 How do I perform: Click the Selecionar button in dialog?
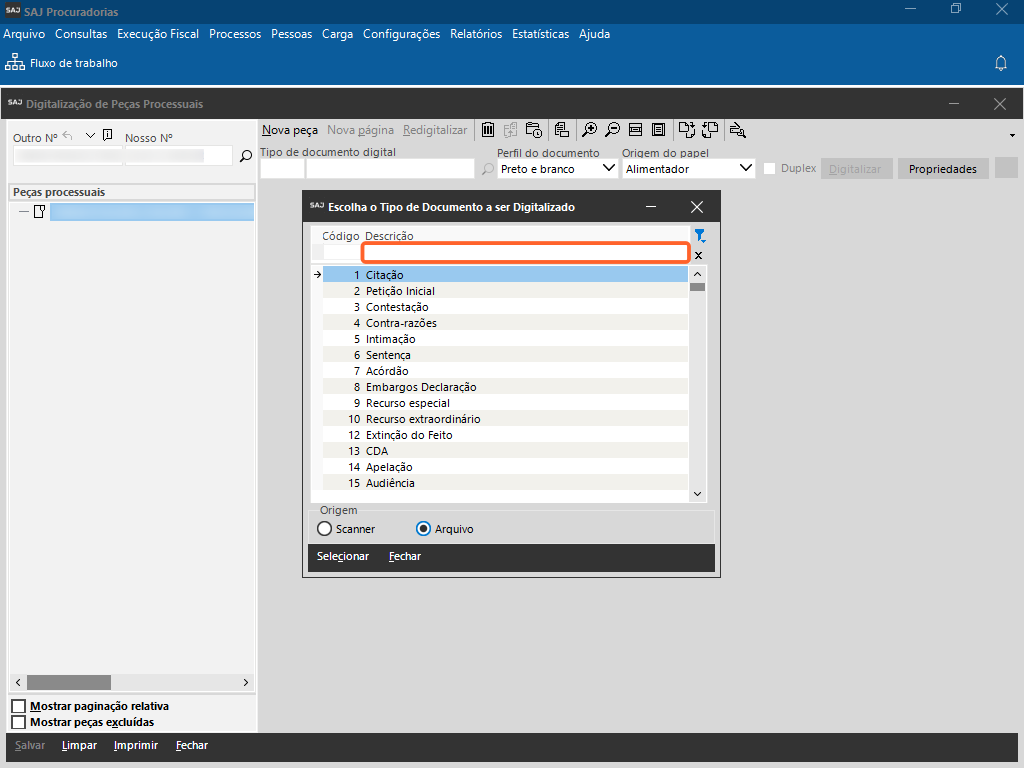pyautogui.click(x=343, y=557)
